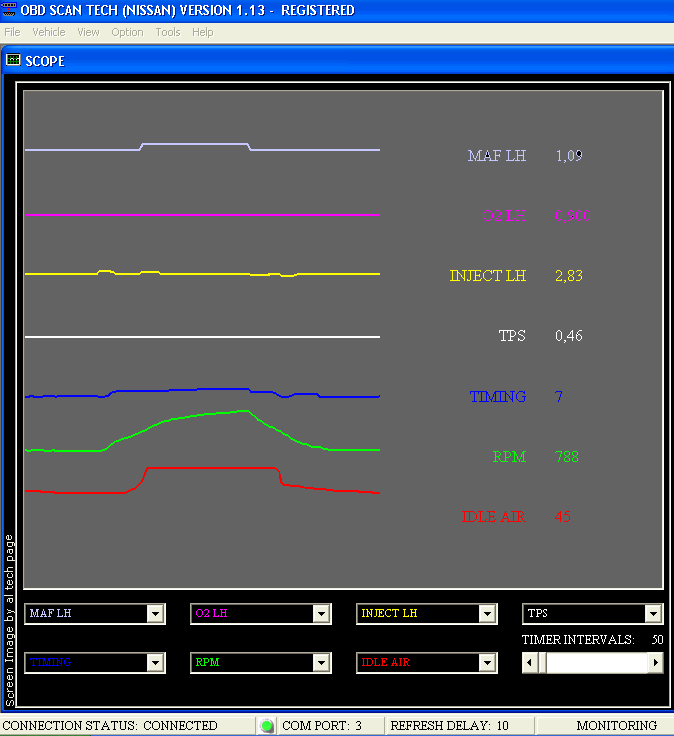
Task: Click the RPM value readout 788
Action: (x=567, y=457)
